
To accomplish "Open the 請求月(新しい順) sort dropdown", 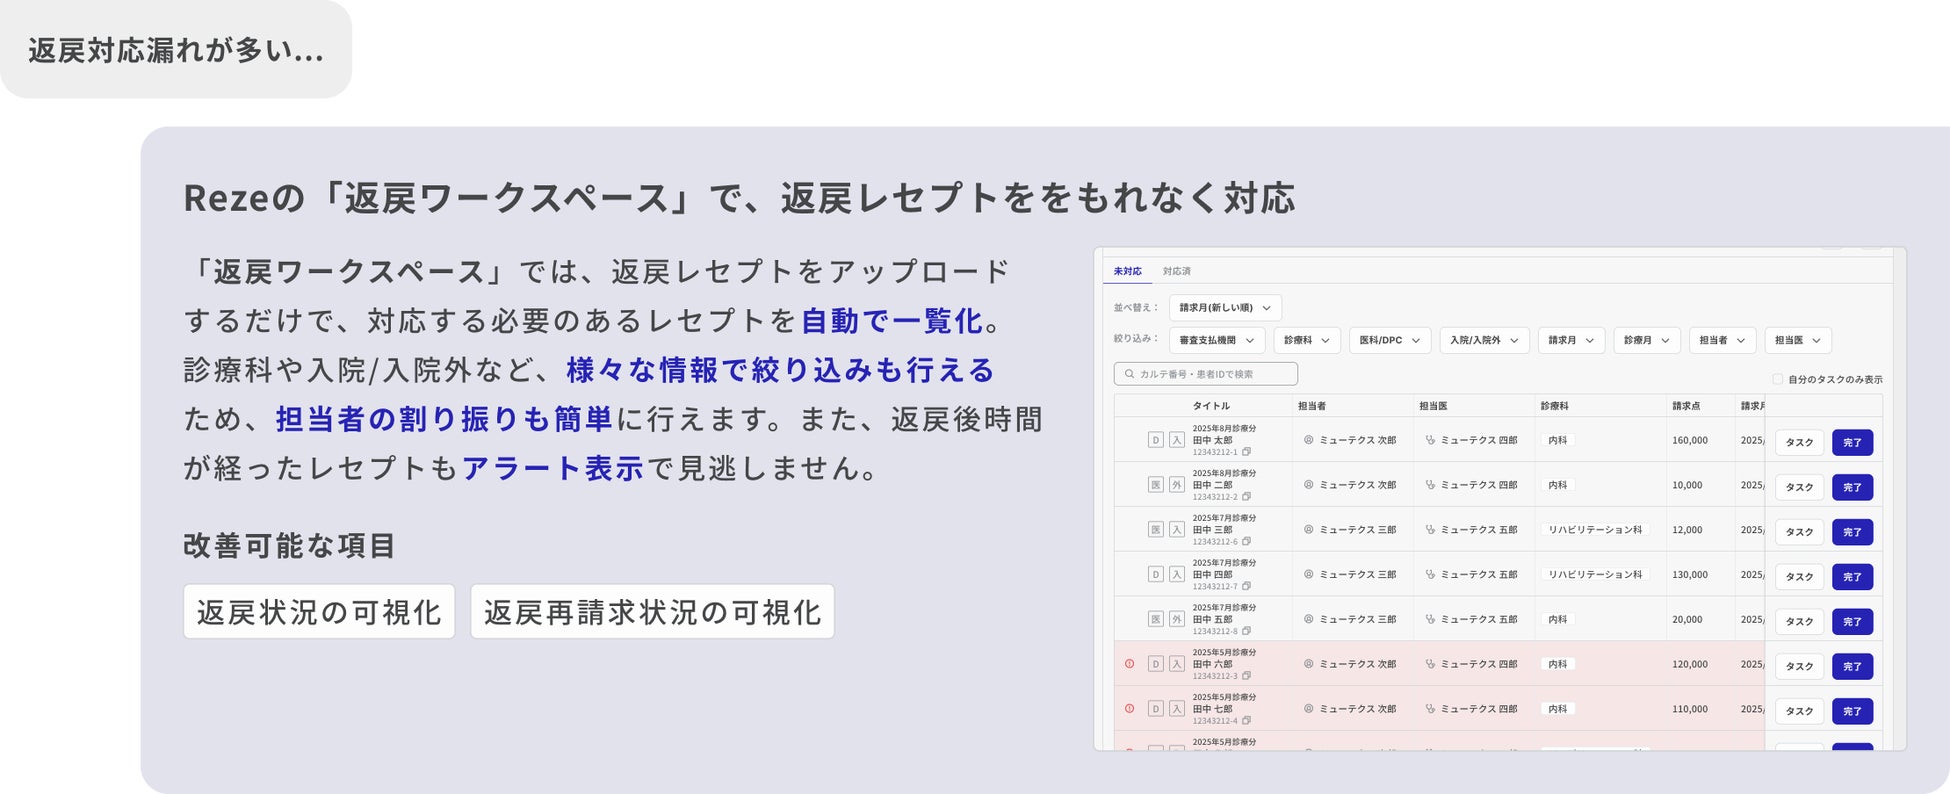I will (x=1225, y=308).
